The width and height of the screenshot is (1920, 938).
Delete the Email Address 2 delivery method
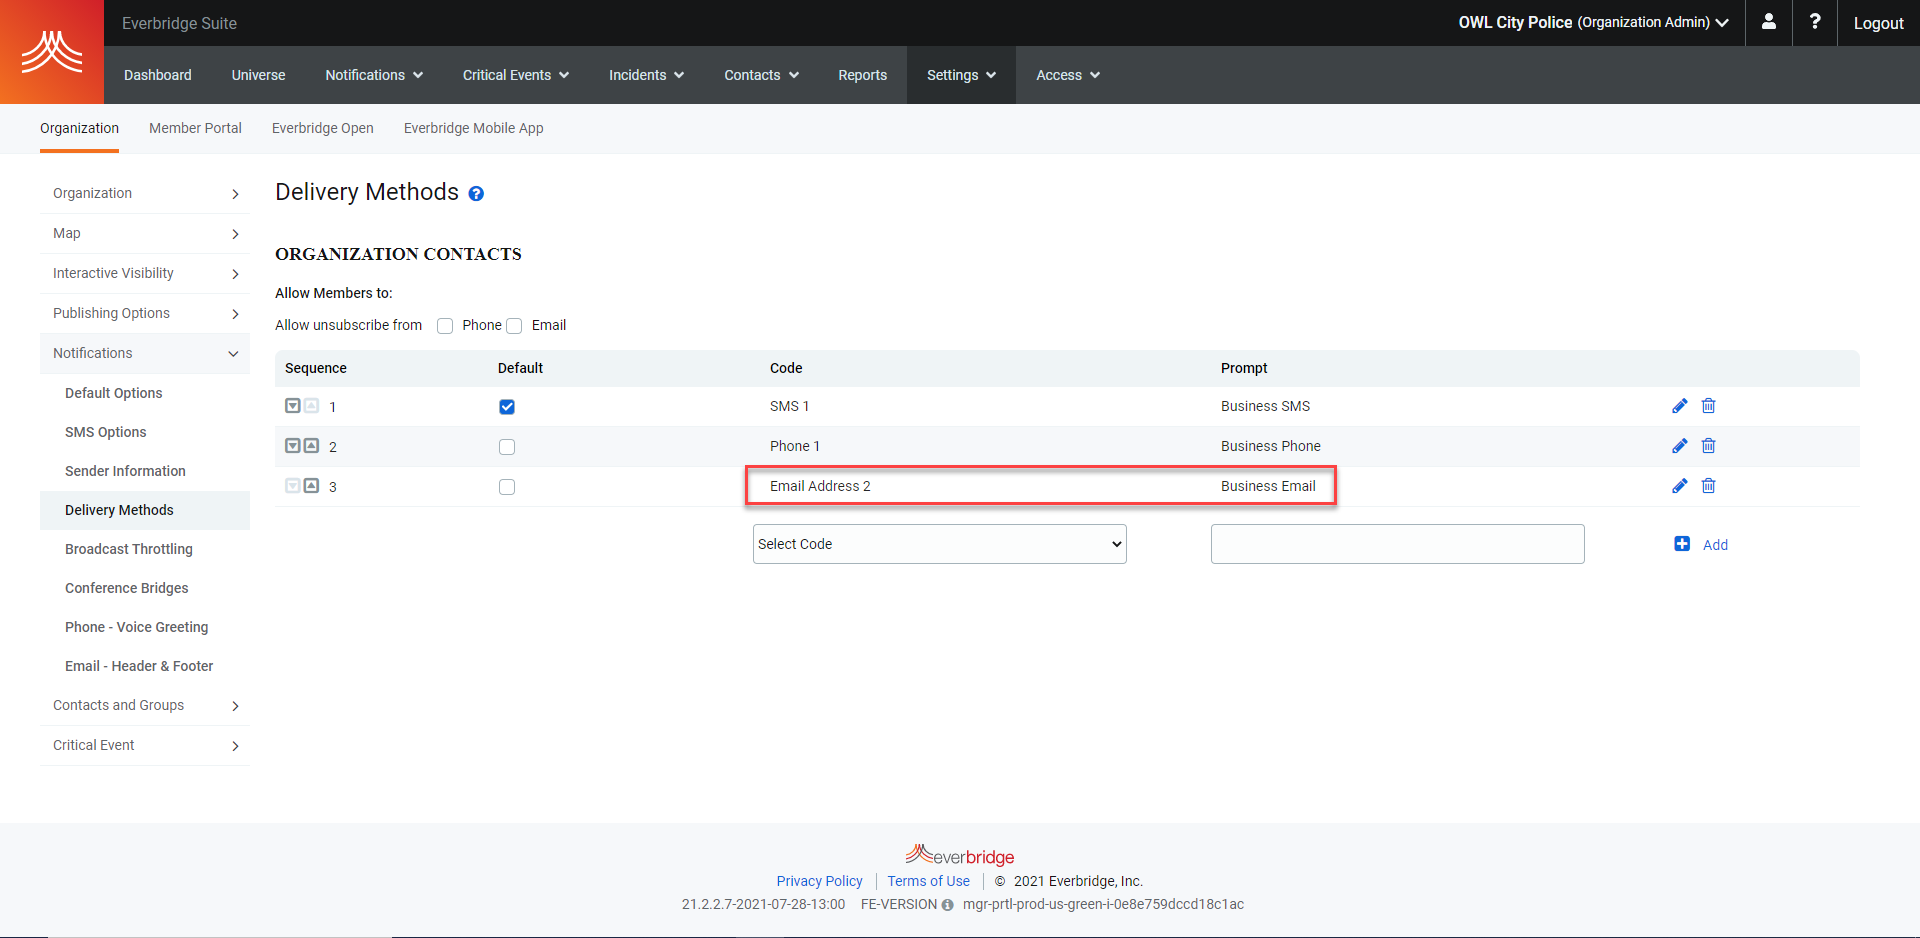point(1708,486)
